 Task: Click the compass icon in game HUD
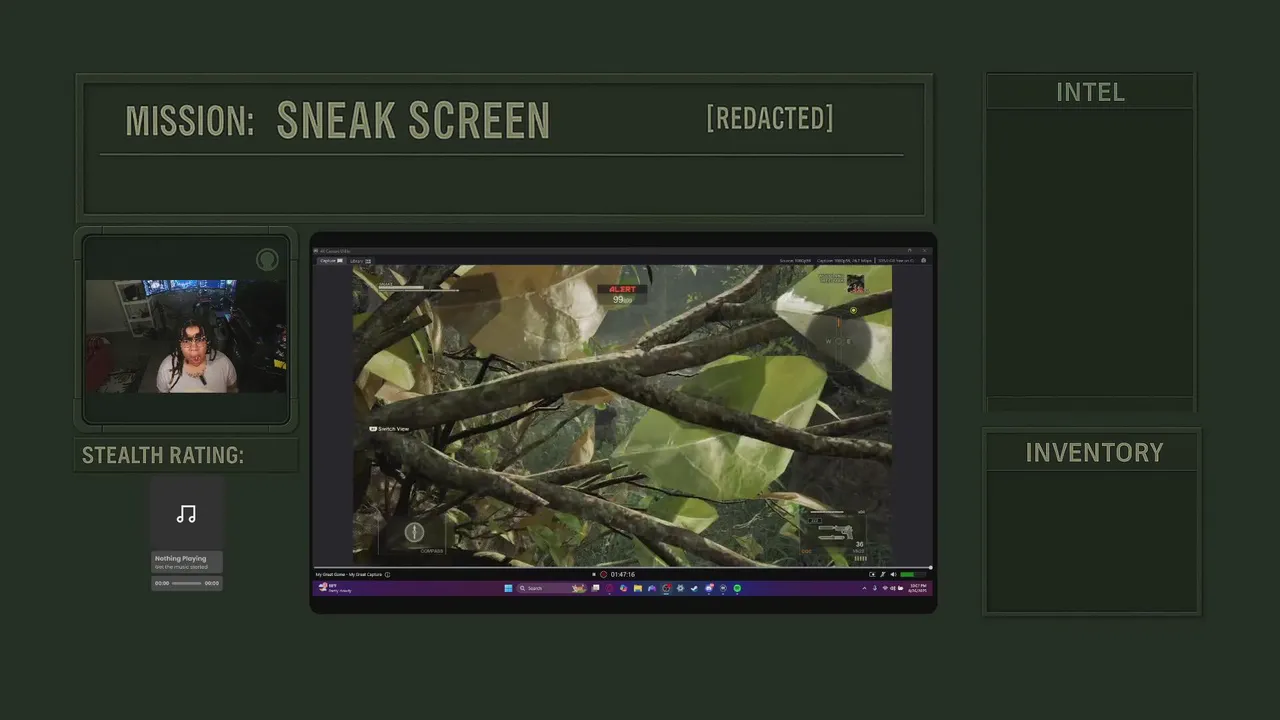point(414,532)
